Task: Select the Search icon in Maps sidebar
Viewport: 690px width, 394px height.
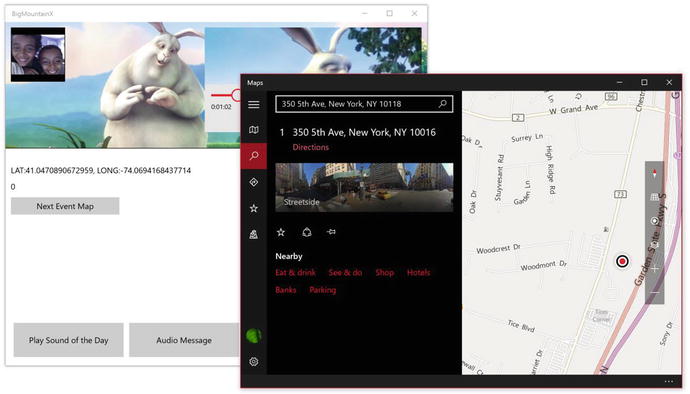Action: 254,156
